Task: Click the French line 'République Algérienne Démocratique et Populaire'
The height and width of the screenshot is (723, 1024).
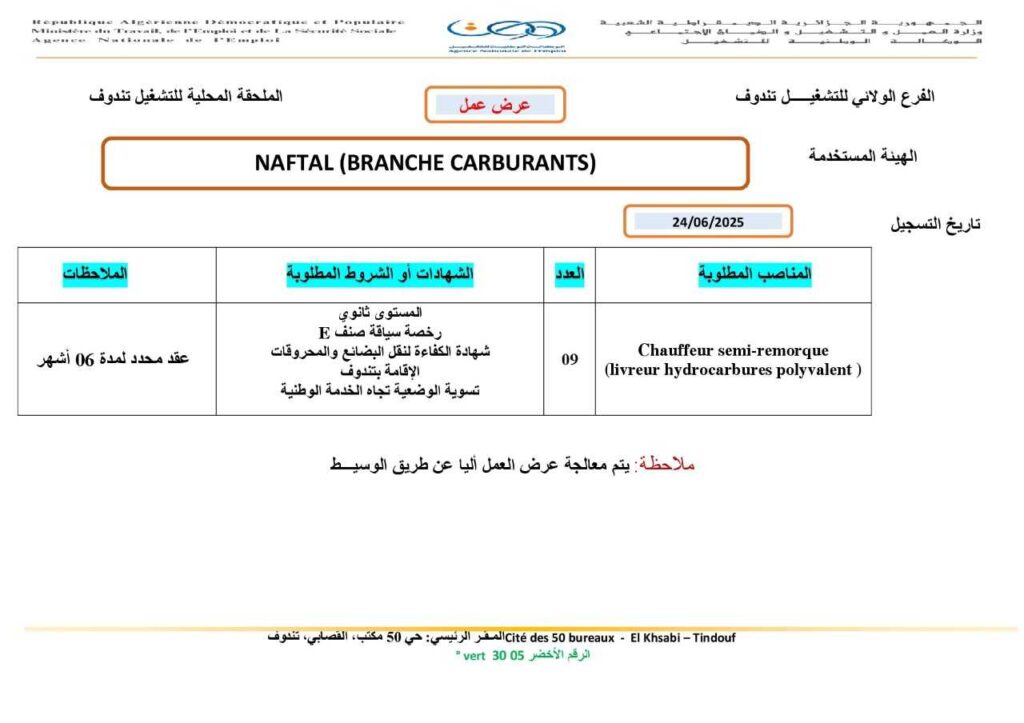Action: pyautogui.click(x=218, y=22)
